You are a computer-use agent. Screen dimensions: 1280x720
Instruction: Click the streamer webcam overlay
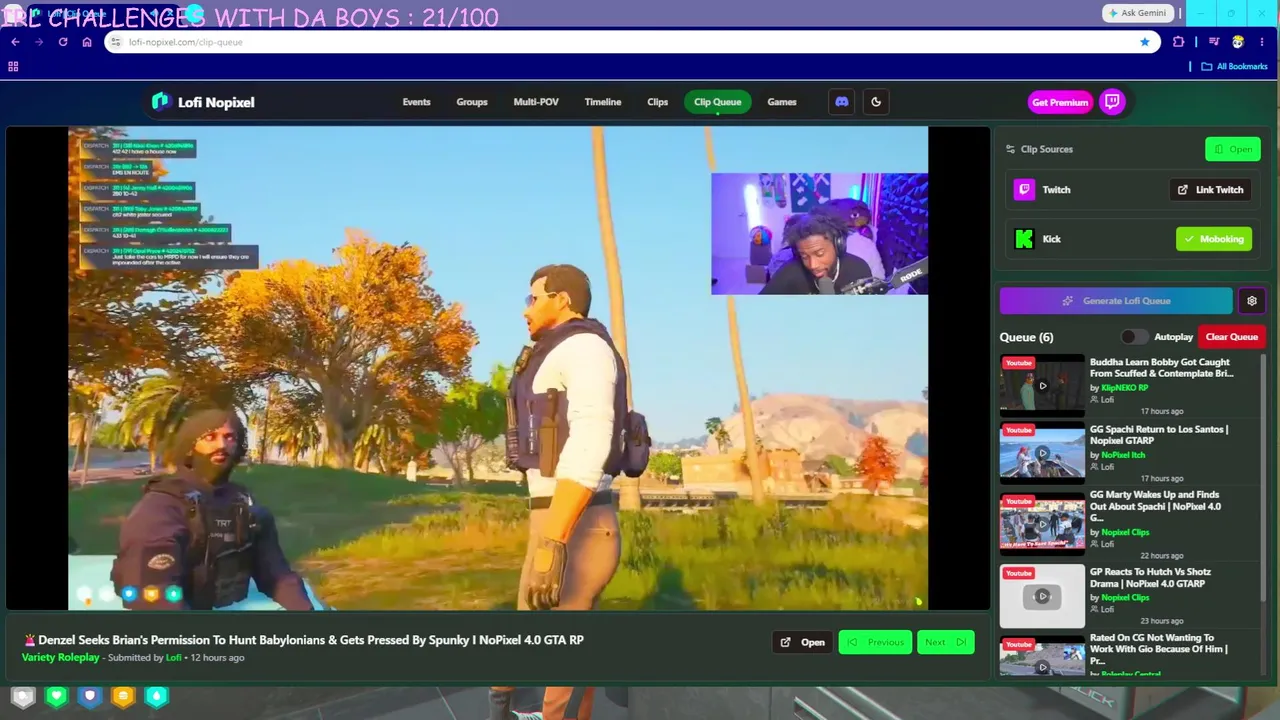click(x=819, y=234)
